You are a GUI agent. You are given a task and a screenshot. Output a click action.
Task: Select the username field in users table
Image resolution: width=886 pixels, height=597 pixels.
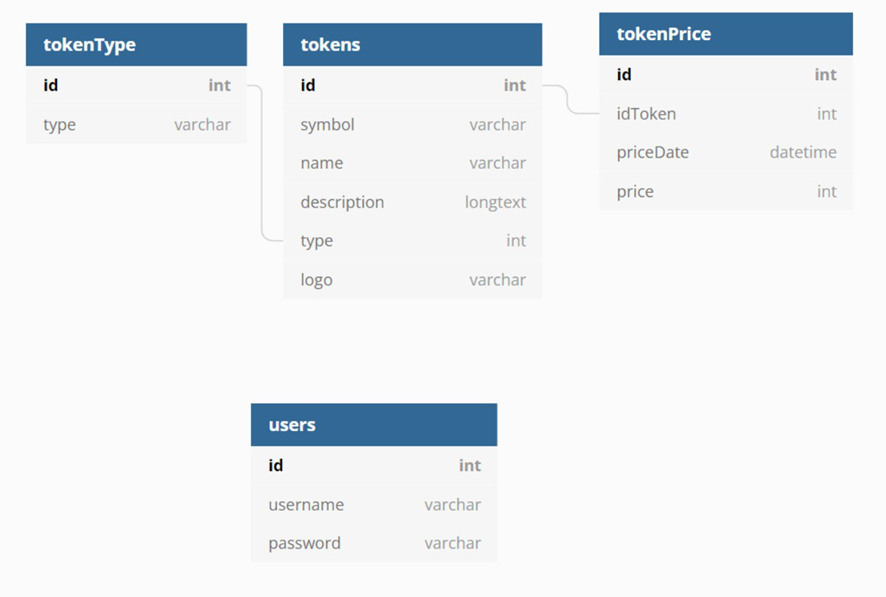[x=374, y=504]
